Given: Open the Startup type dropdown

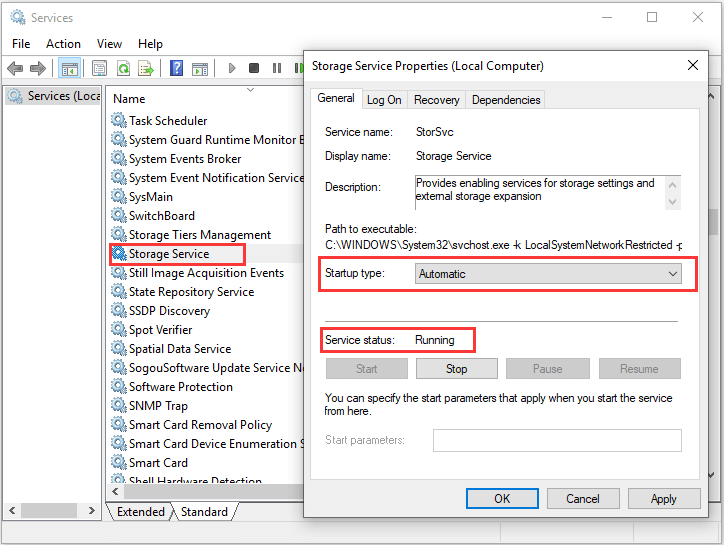Looking at the screenshot, I should pyautogui.click(x=548, y=273).
